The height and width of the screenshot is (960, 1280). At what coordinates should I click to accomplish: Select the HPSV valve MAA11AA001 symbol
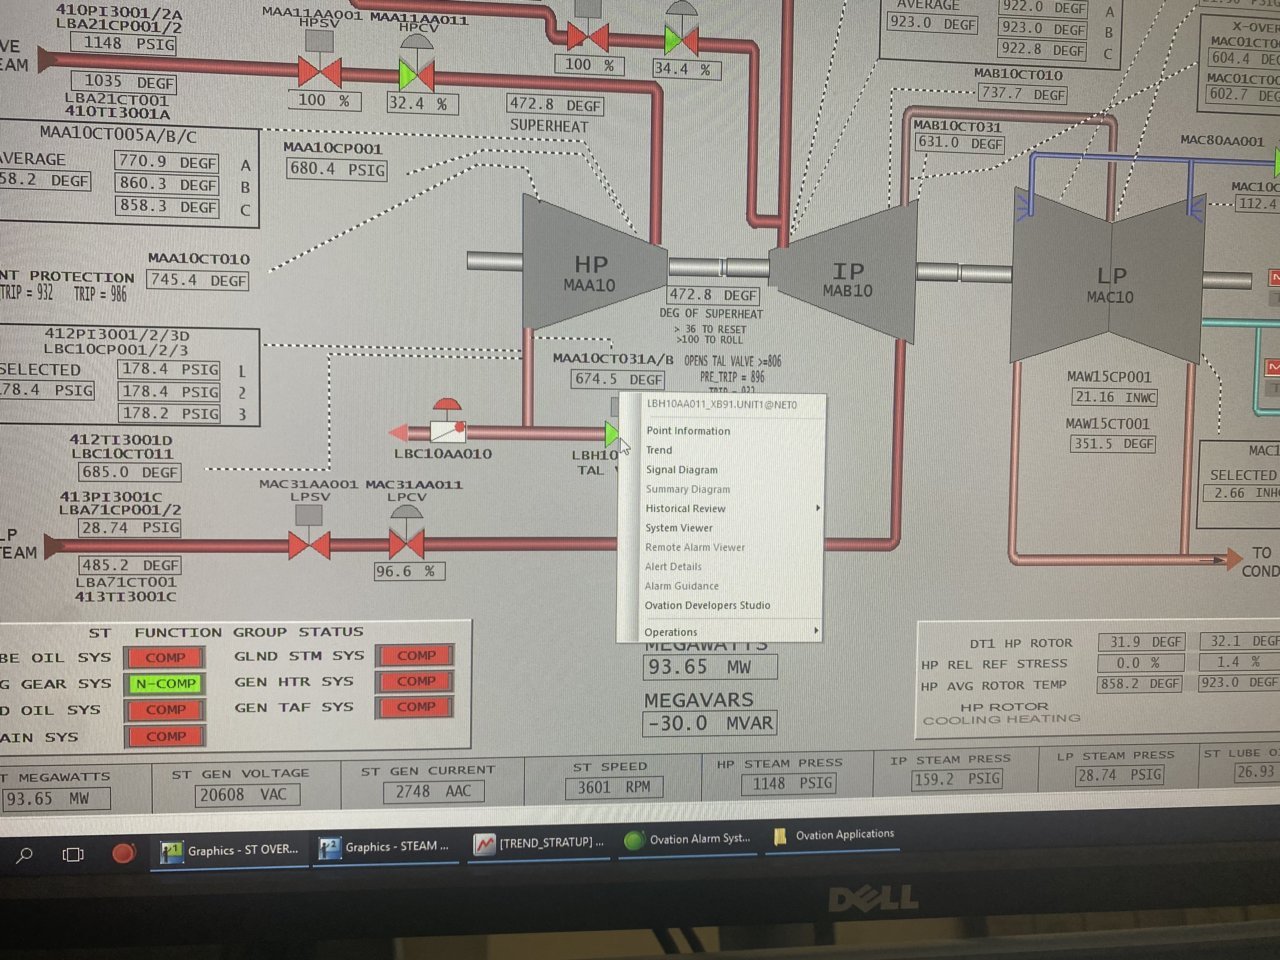(319, 72)
